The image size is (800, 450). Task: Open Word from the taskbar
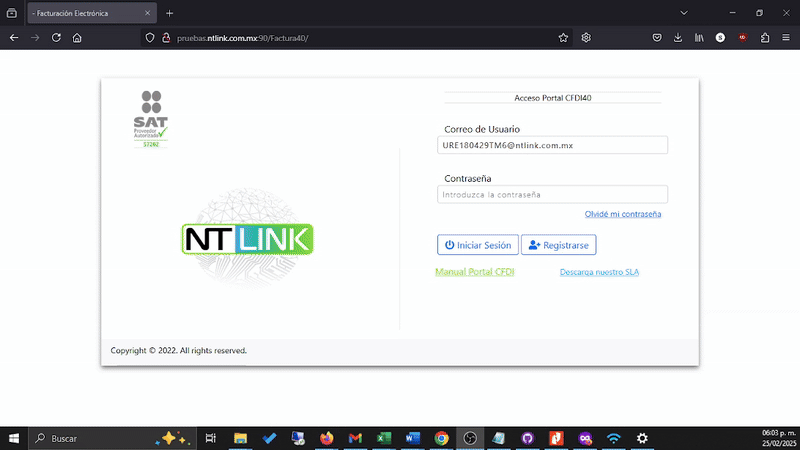[x=412, y=438]
